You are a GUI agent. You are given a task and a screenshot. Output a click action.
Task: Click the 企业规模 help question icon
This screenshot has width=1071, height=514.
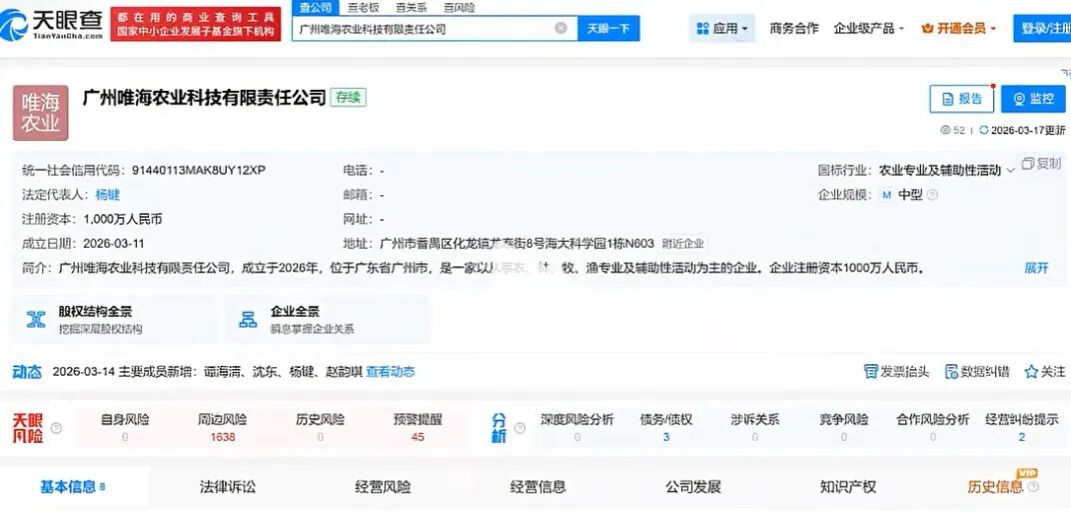932,195
